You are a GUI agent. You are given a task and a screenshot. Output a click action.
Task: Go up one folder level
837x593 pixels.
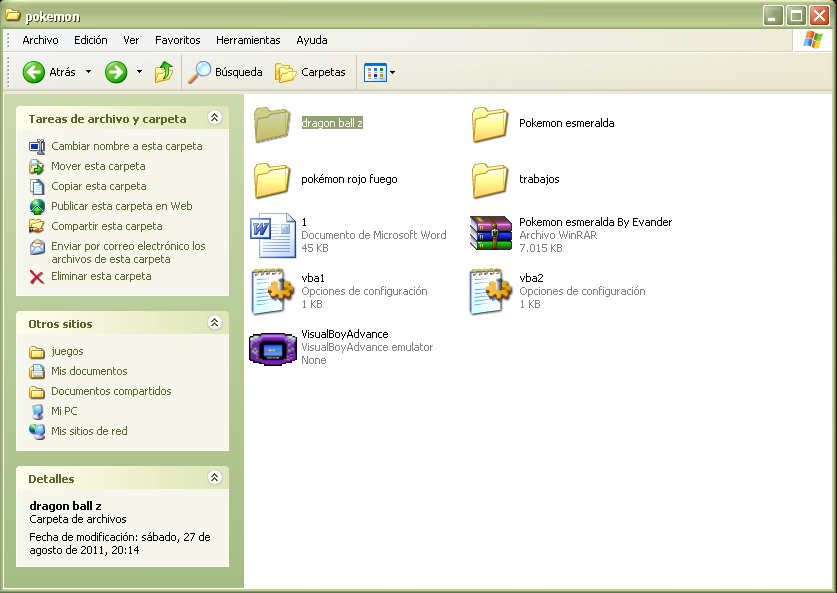[164, 72]
